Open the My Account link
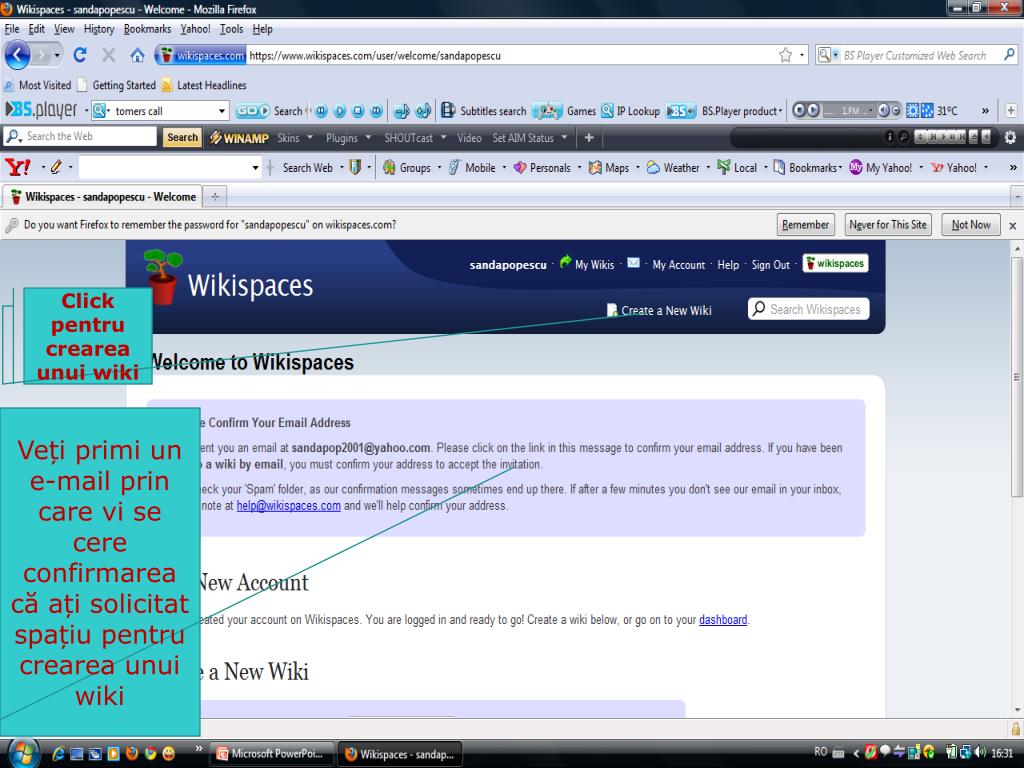Viewport: 1024px width, 768px height. coord(679,264)
